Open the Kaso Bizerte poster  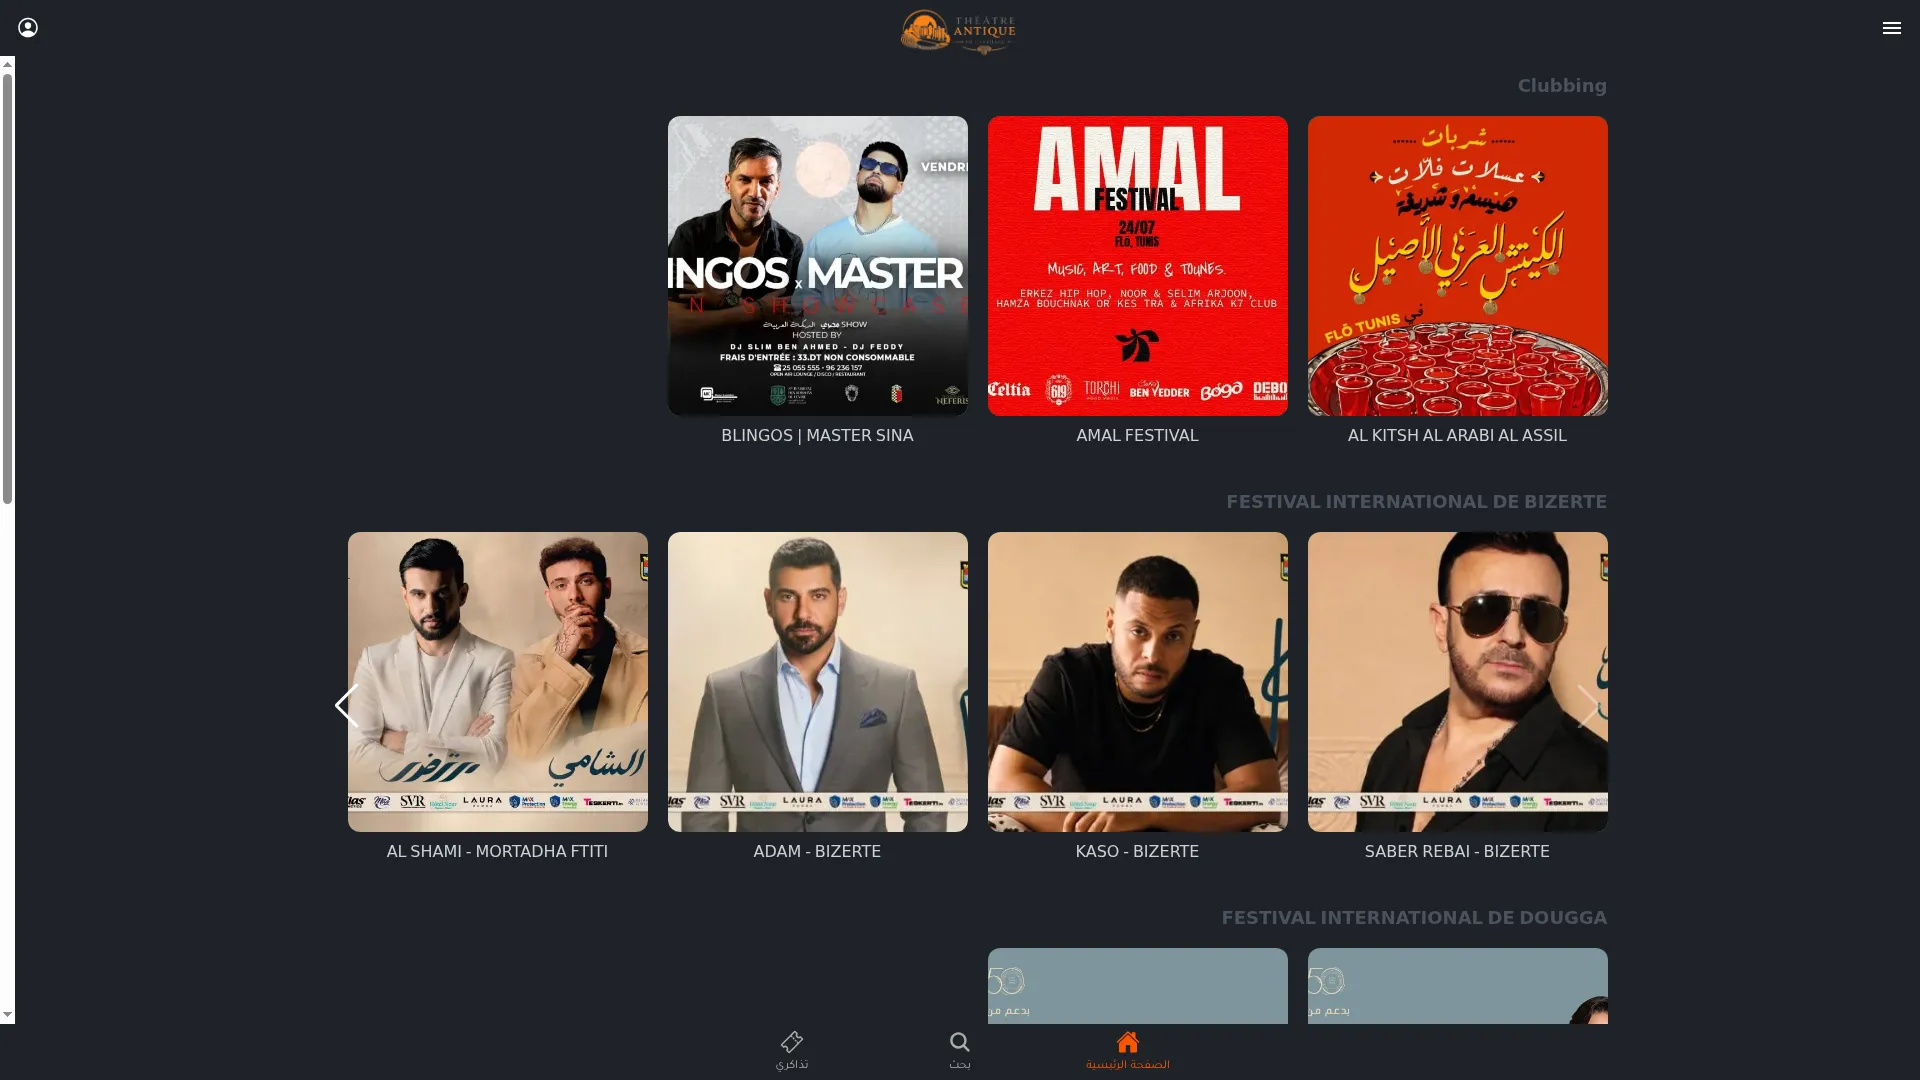1137,682
